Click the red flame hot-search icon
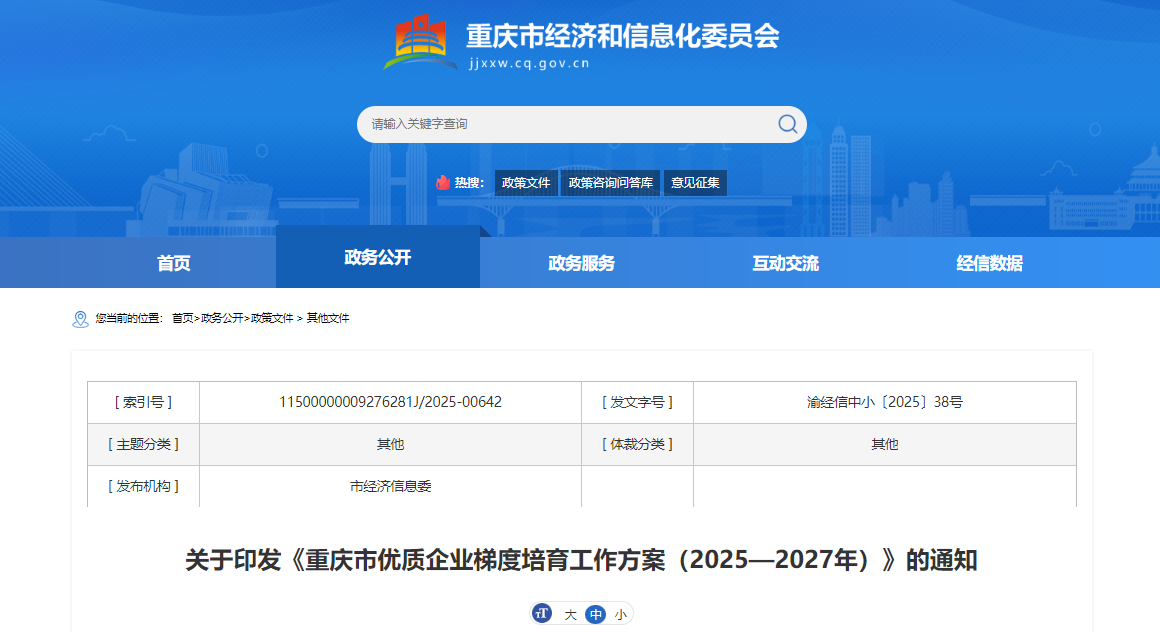Image resolution: width=1160 pixels, height=632 pixels. point(443,183)
